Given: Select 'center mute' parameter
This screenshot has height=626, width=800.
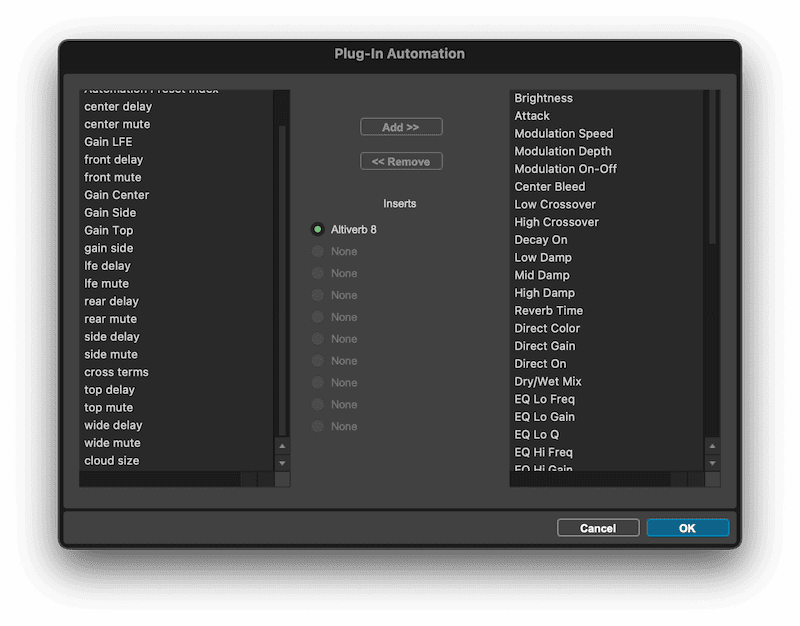Looking at the screenshot, I should (x=117, y=124).
